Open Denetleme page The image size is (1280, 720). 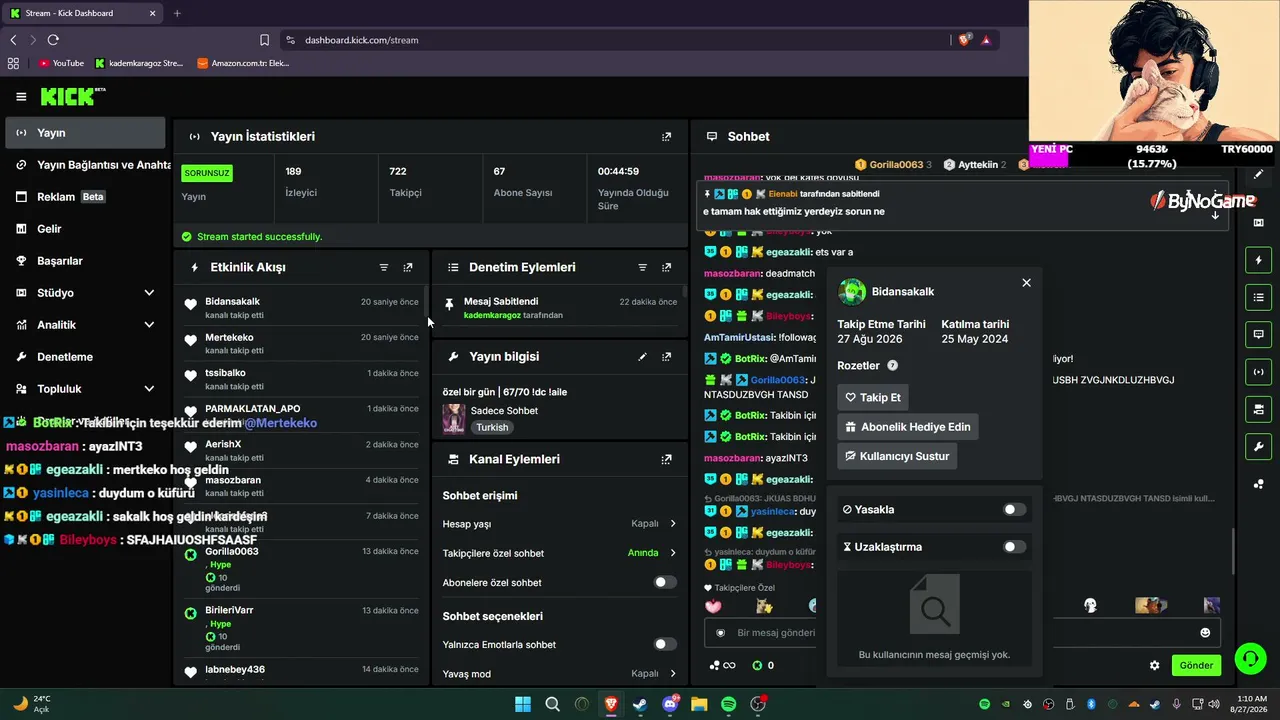(85, 357)
